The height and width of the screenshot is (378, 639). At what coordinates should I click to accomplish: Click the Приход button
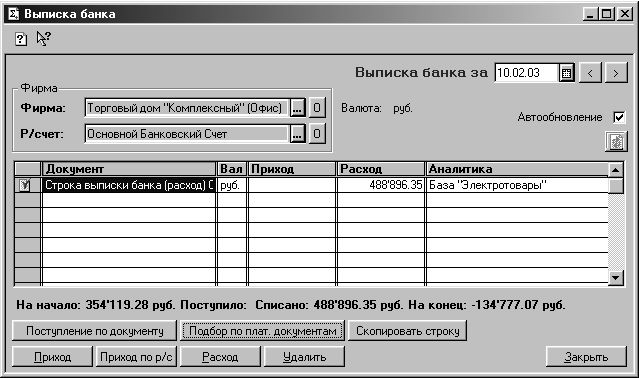click(53, 357)
